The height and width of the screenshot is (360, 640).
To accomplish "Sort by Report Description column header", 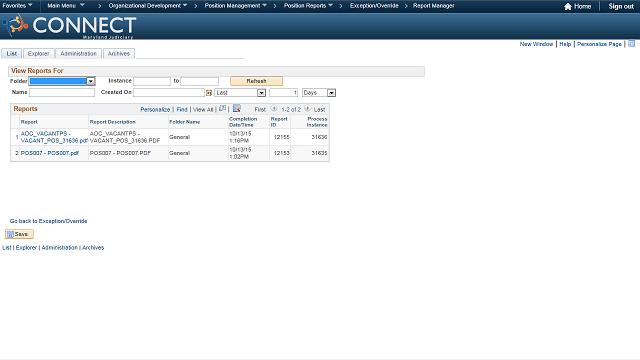I will tap(113, 122).
